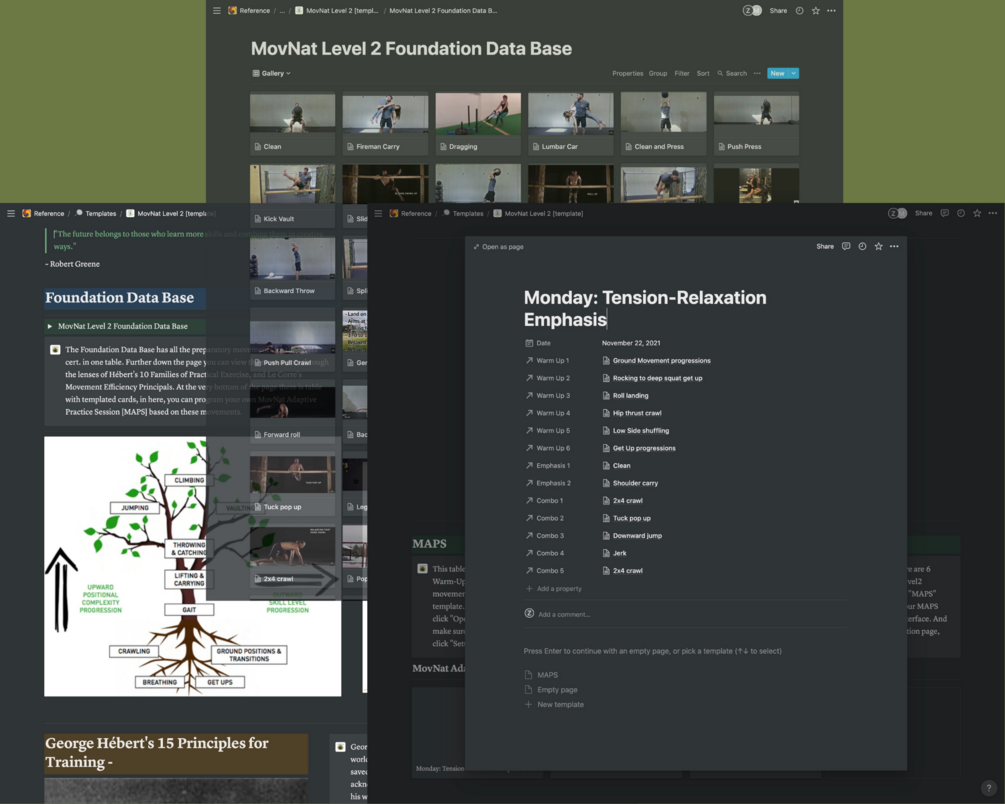Open the Hip thrust crawl relation
The image size is (1005, 804).
[632, 414]
